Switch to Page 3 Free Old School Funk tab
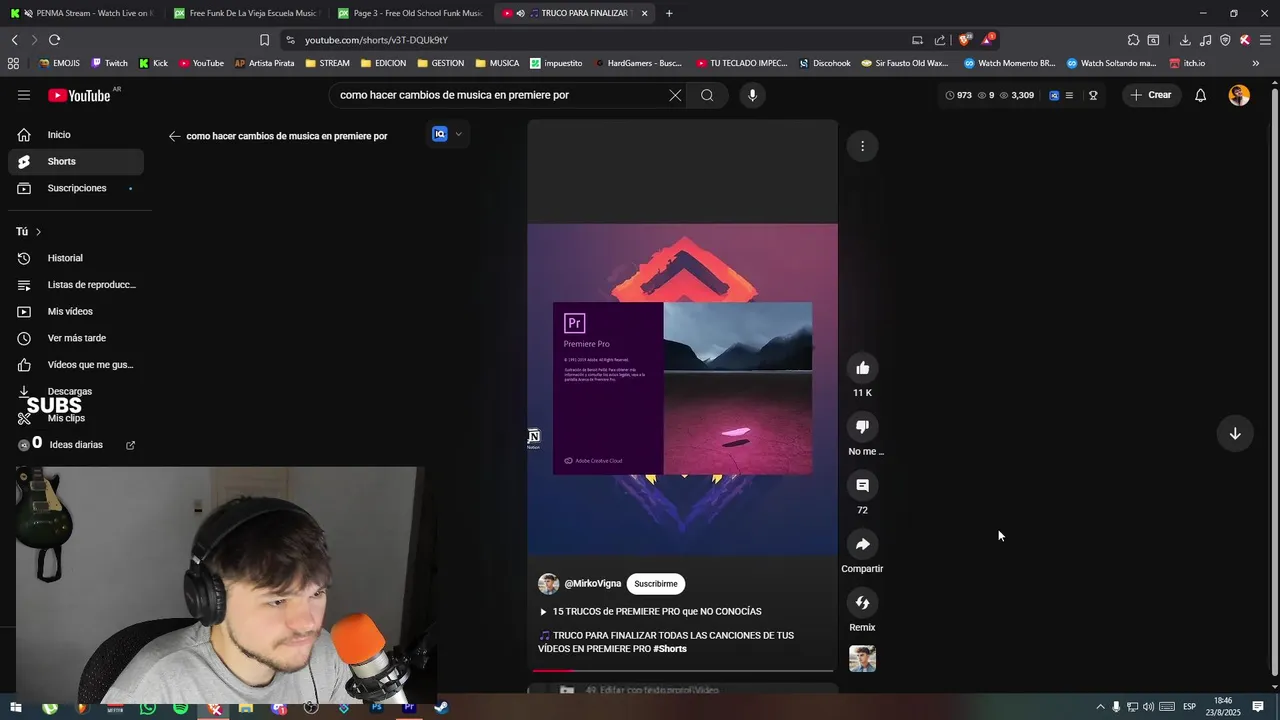 coord(410,13)
